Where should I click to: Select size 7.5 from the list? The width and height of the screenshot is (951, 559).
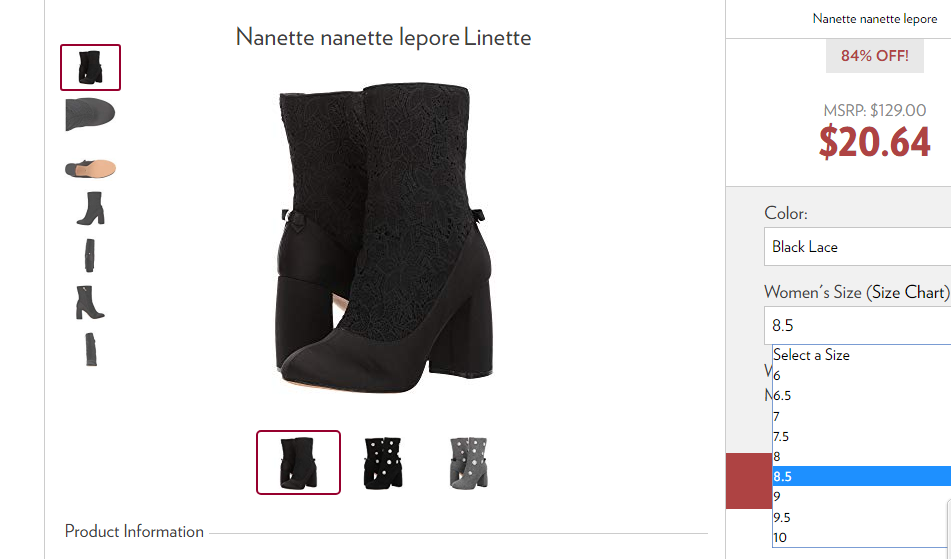(862, 437)
